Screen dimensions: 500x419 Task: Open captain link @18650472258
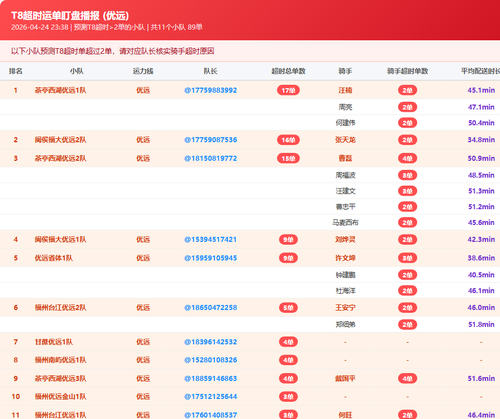tap(211, 308)
